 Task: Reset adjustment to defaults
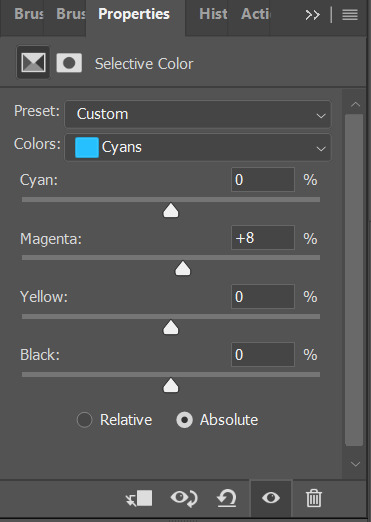tap(227, 499)
